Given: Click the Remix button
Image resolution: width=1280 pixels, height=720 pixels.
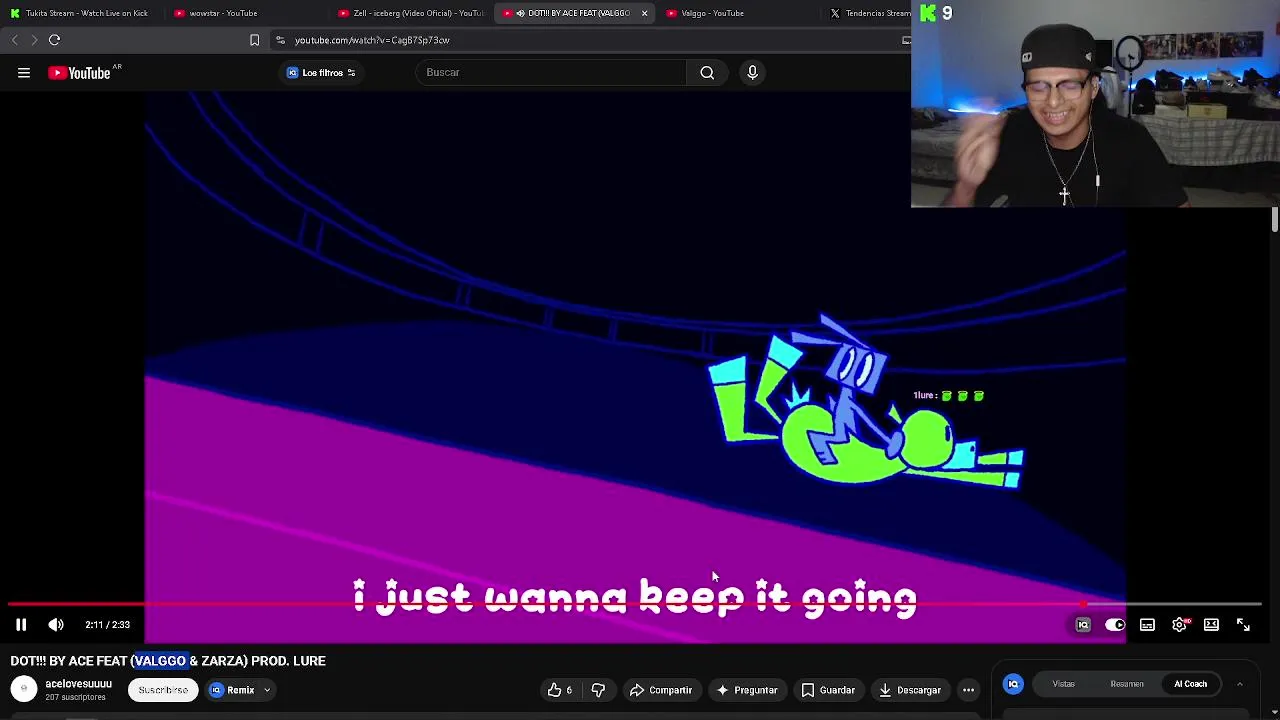Looking at the screenshot, I should click(232, 690).
